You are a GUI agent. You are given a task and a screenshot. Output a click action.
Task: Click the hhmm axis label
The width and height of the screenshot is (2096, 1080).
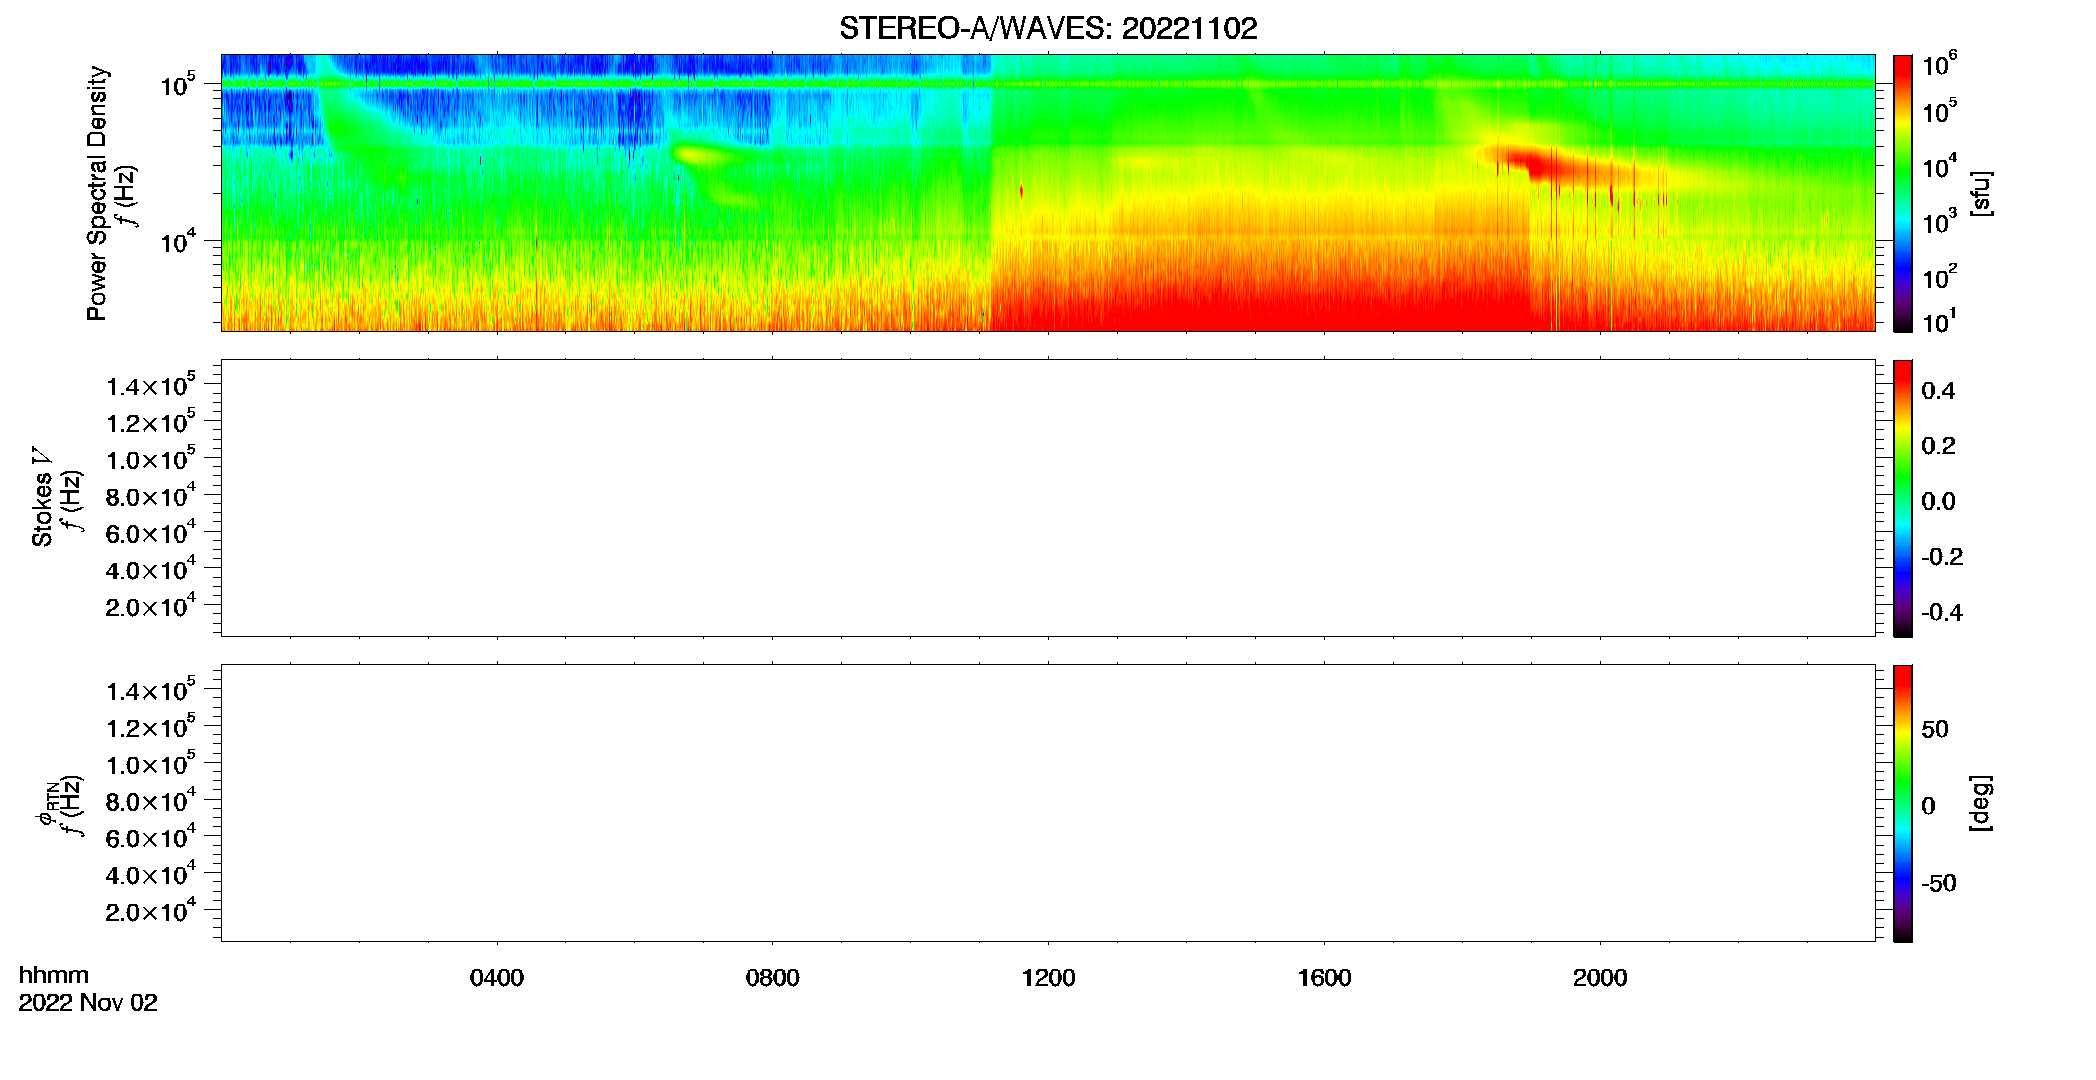point(54,975)
